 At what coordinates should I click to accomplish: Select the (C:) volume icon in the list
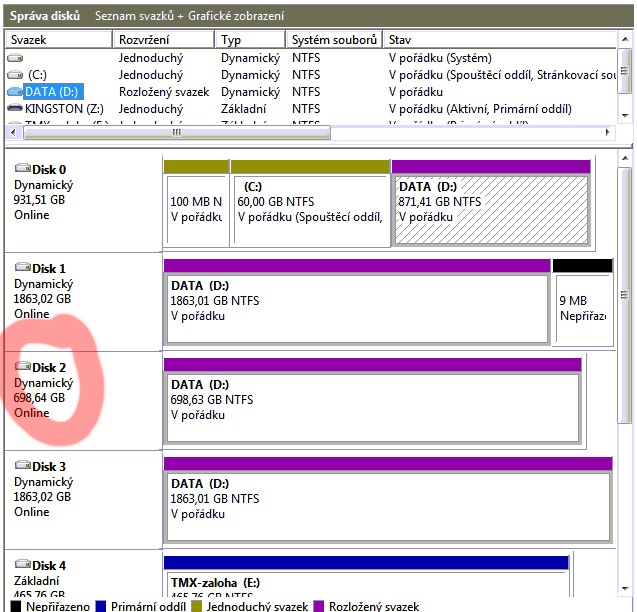pos(15,75)
